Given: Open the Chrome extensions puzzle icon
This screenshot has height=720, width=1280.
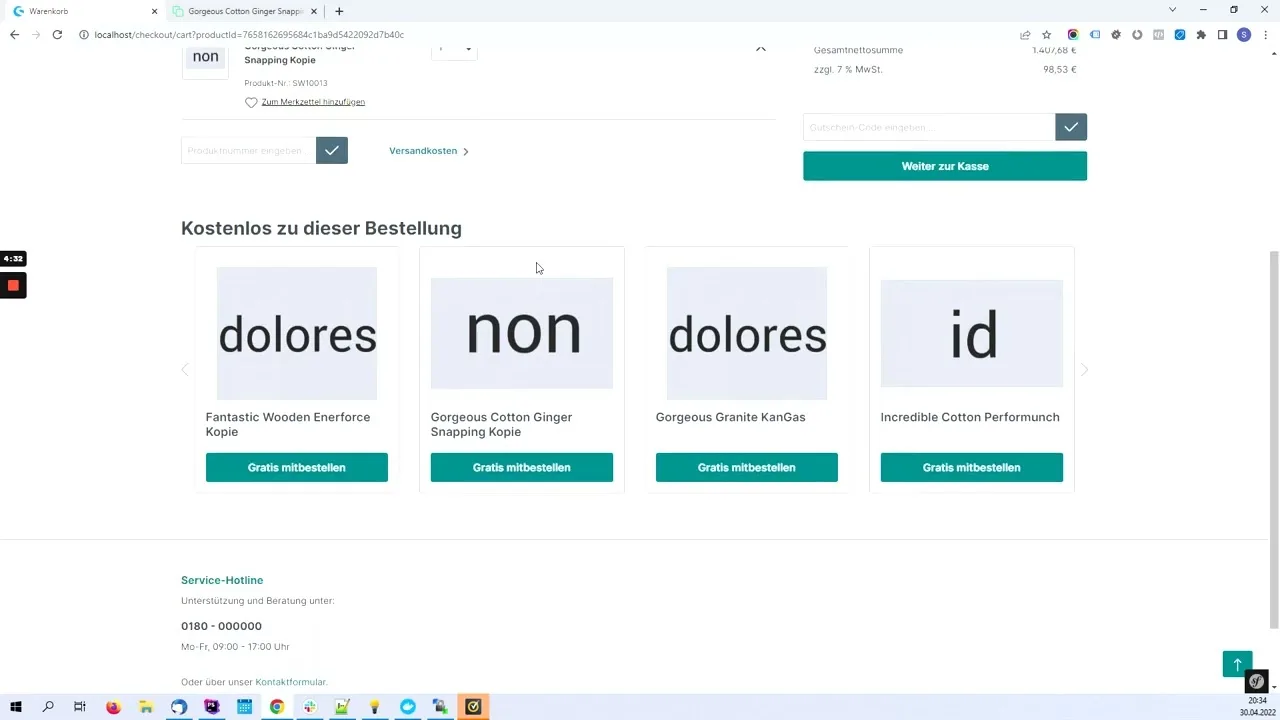Looking at the screenshot, I should (x=1201, y=35).
